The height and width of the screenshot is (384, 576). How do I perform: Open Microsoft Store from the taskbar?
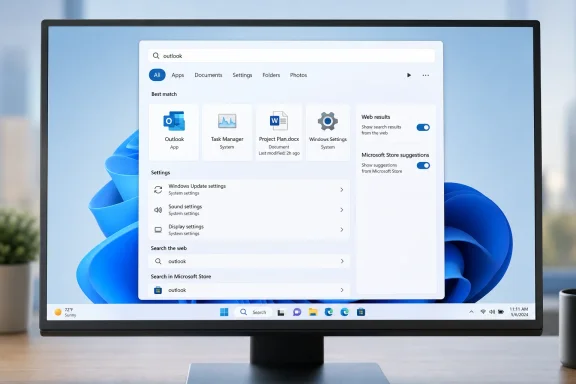pos(361,312)
